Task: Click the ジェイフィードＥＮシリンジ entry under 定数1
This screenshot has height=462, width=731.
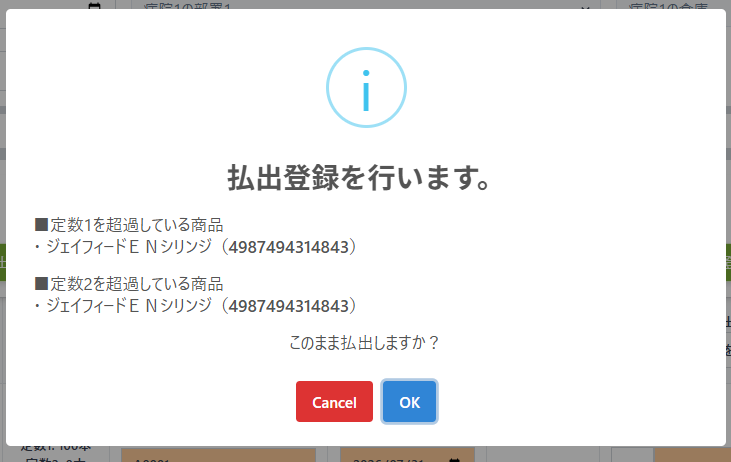Action: pos(196,247)
